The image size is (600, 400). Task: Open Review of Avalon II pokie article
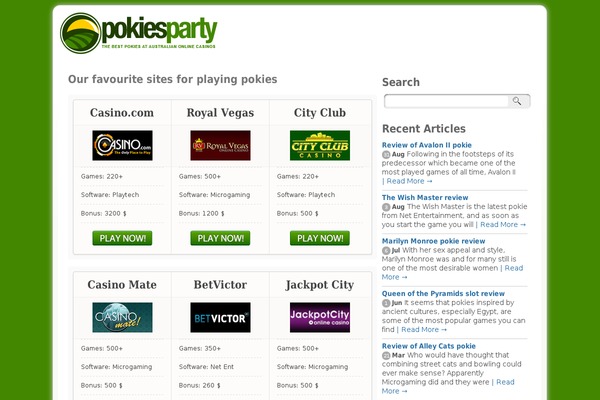(427, 145)
